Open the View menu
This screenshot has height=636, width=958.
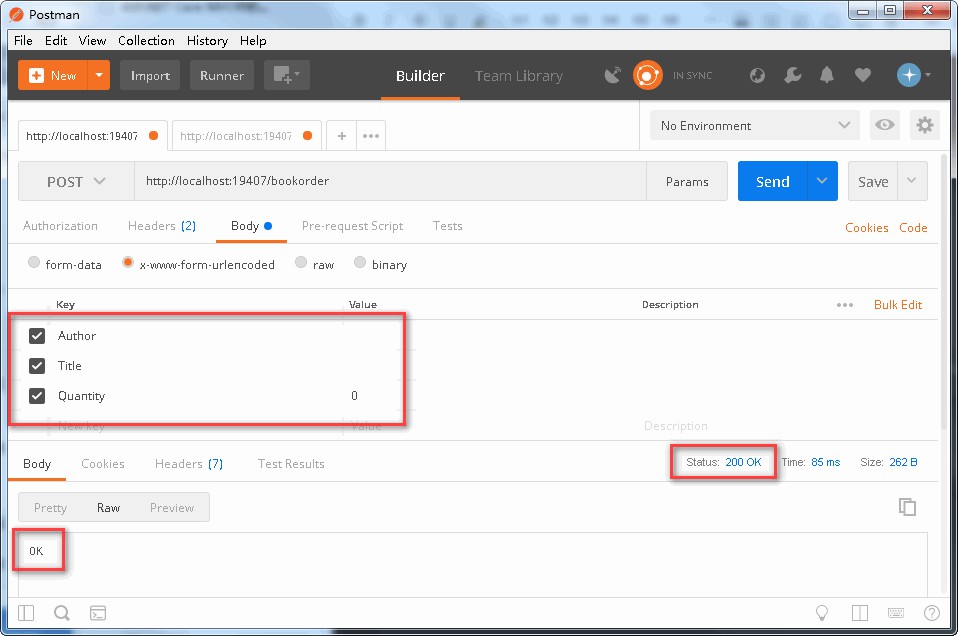tap(92, 40)
